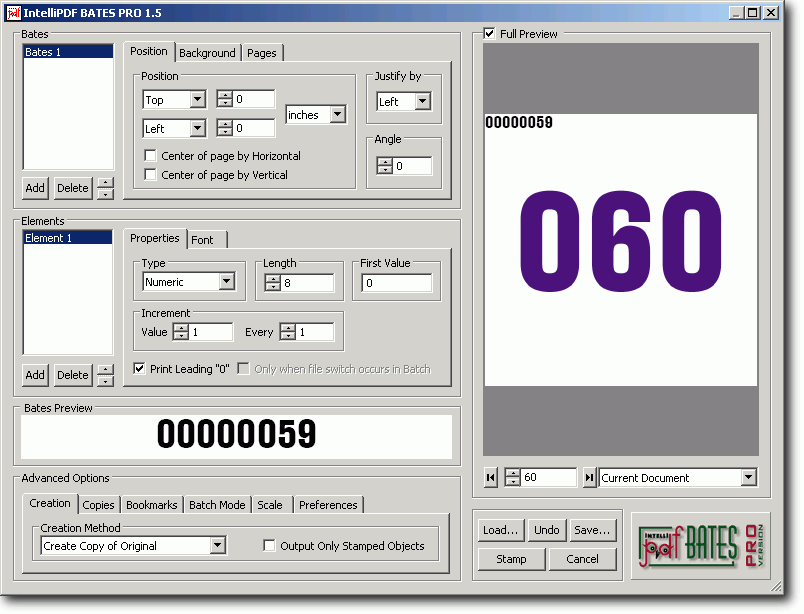
Task: Open the Properties tab
Action: click(154, 238)
